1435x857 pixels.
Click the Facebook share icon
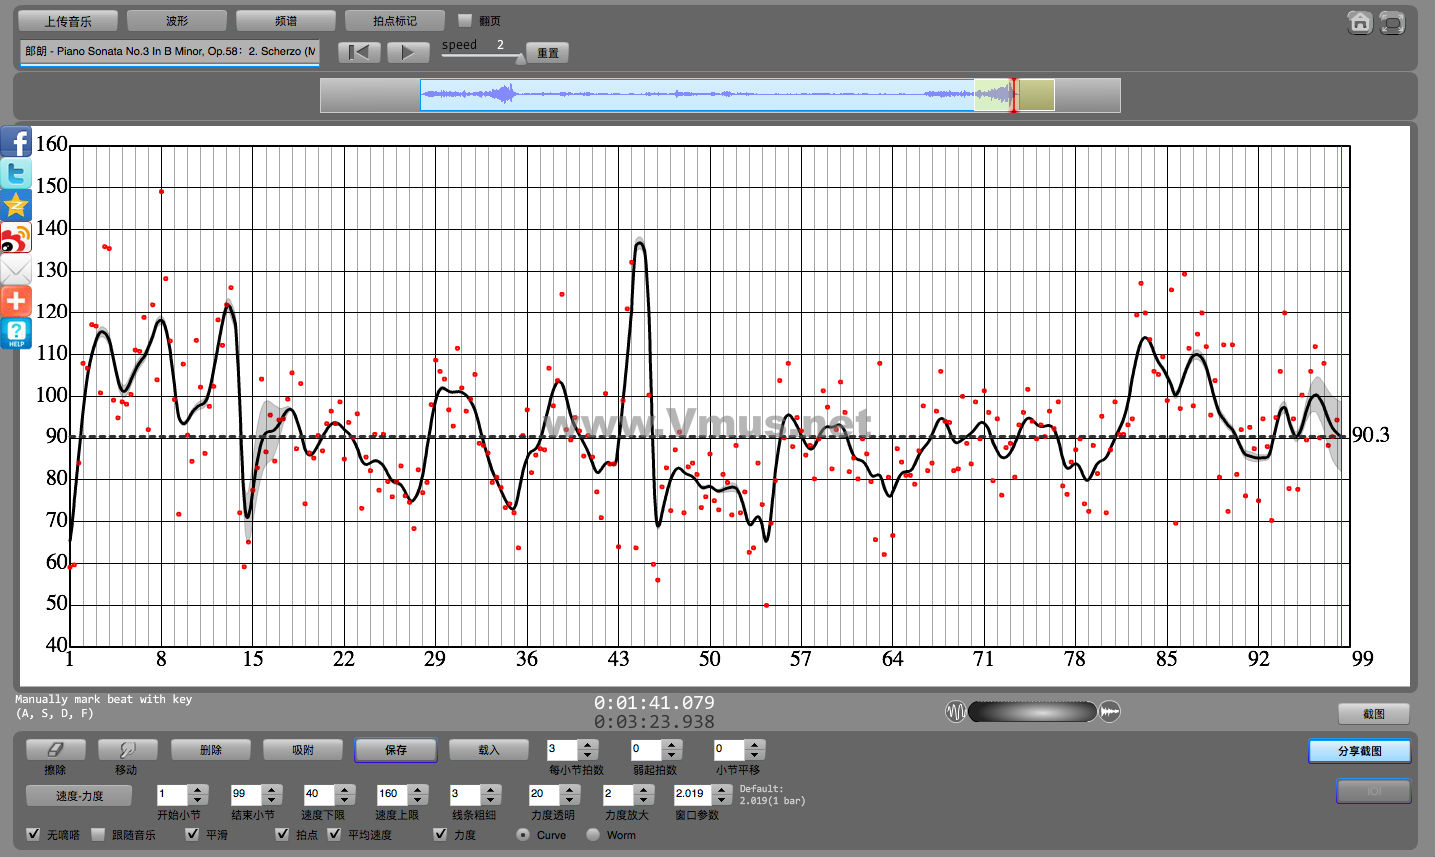(x=16, y=142)
